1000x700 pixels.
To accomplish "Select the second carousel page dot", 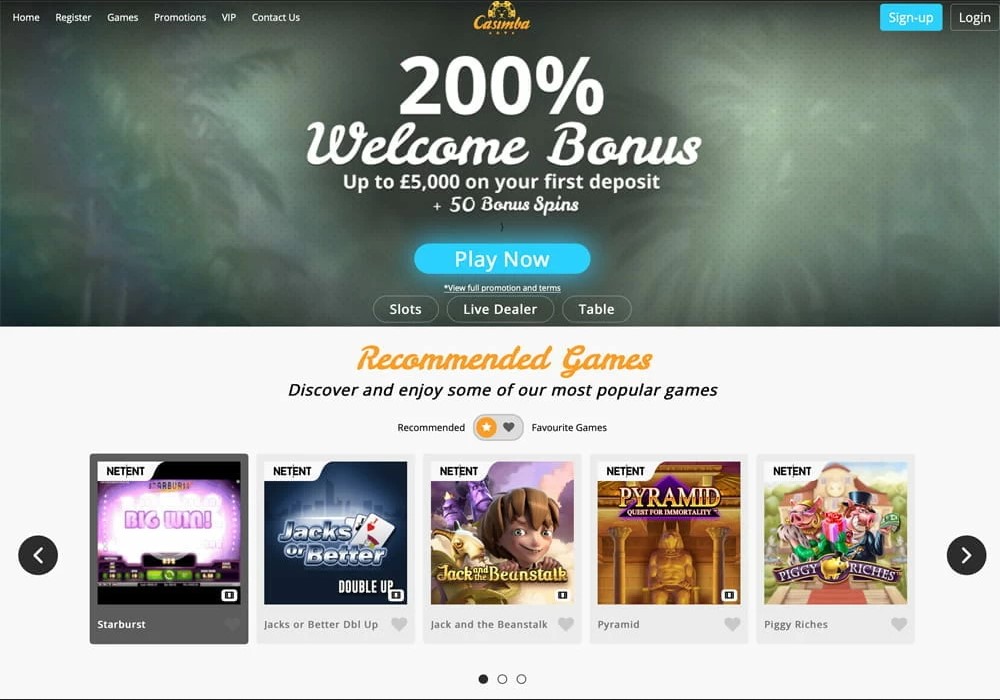I will click(503, 679).
